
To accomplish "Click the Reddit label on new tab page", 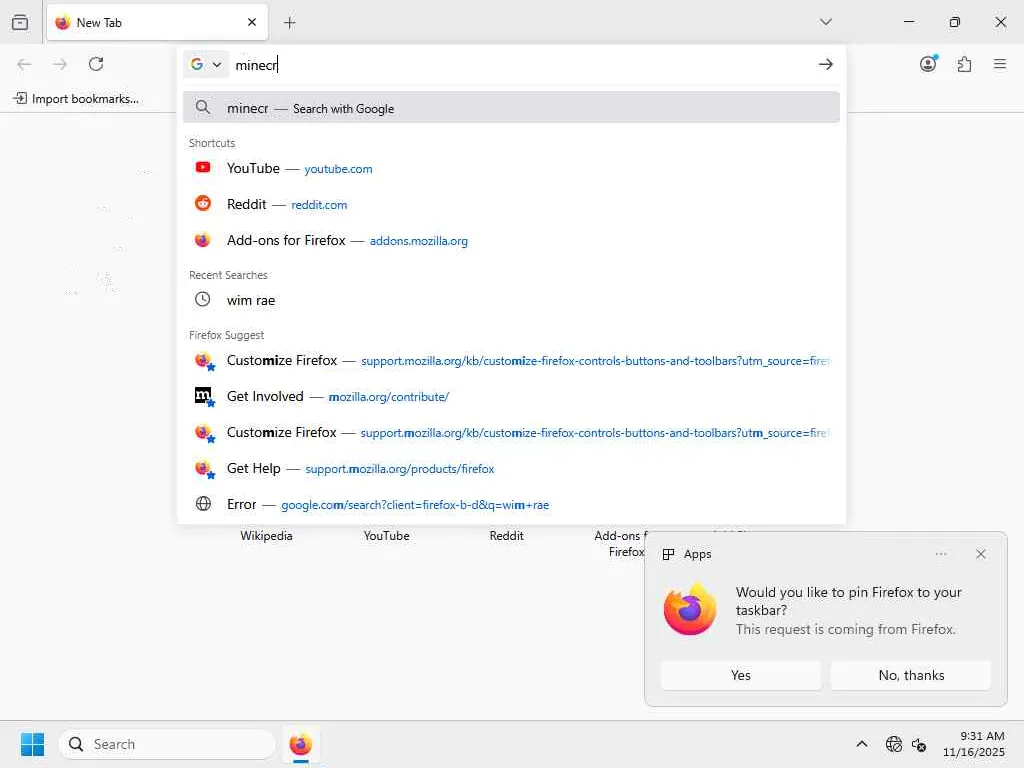I will click(507, 536).
